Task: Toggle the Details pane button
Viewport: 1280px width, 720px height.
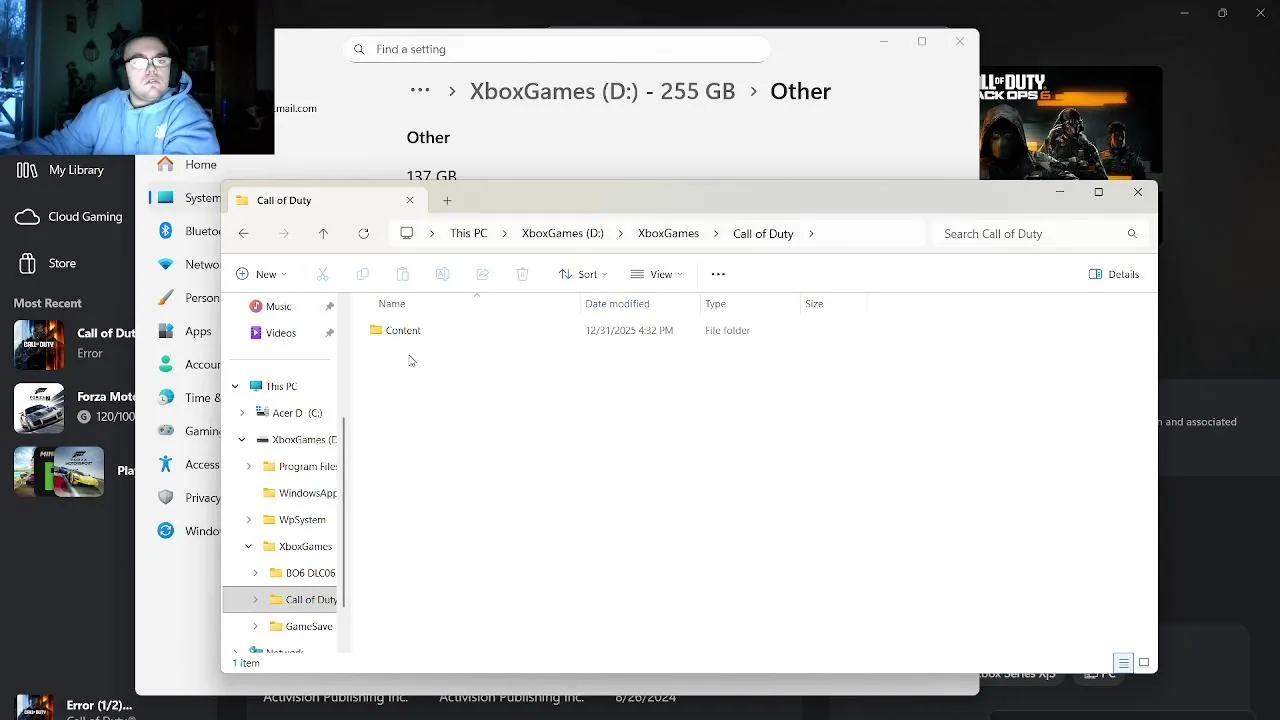Action: point(1114,274)
